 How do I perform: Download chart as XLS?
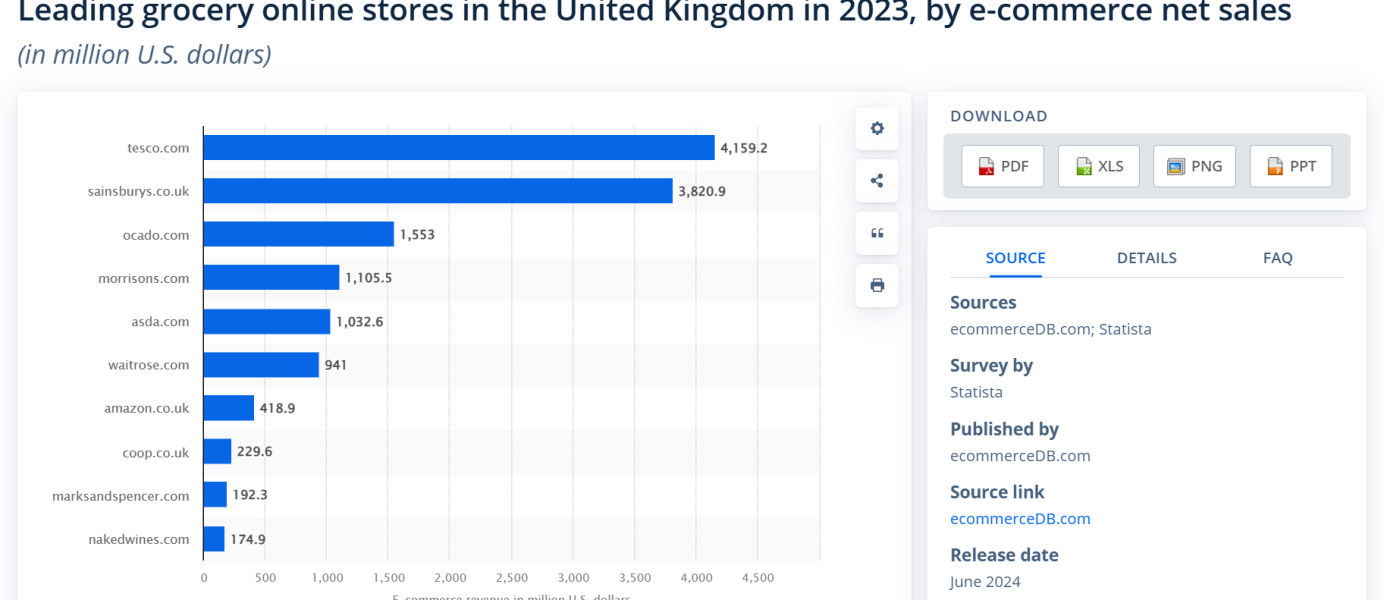[x=1099, y=166]
